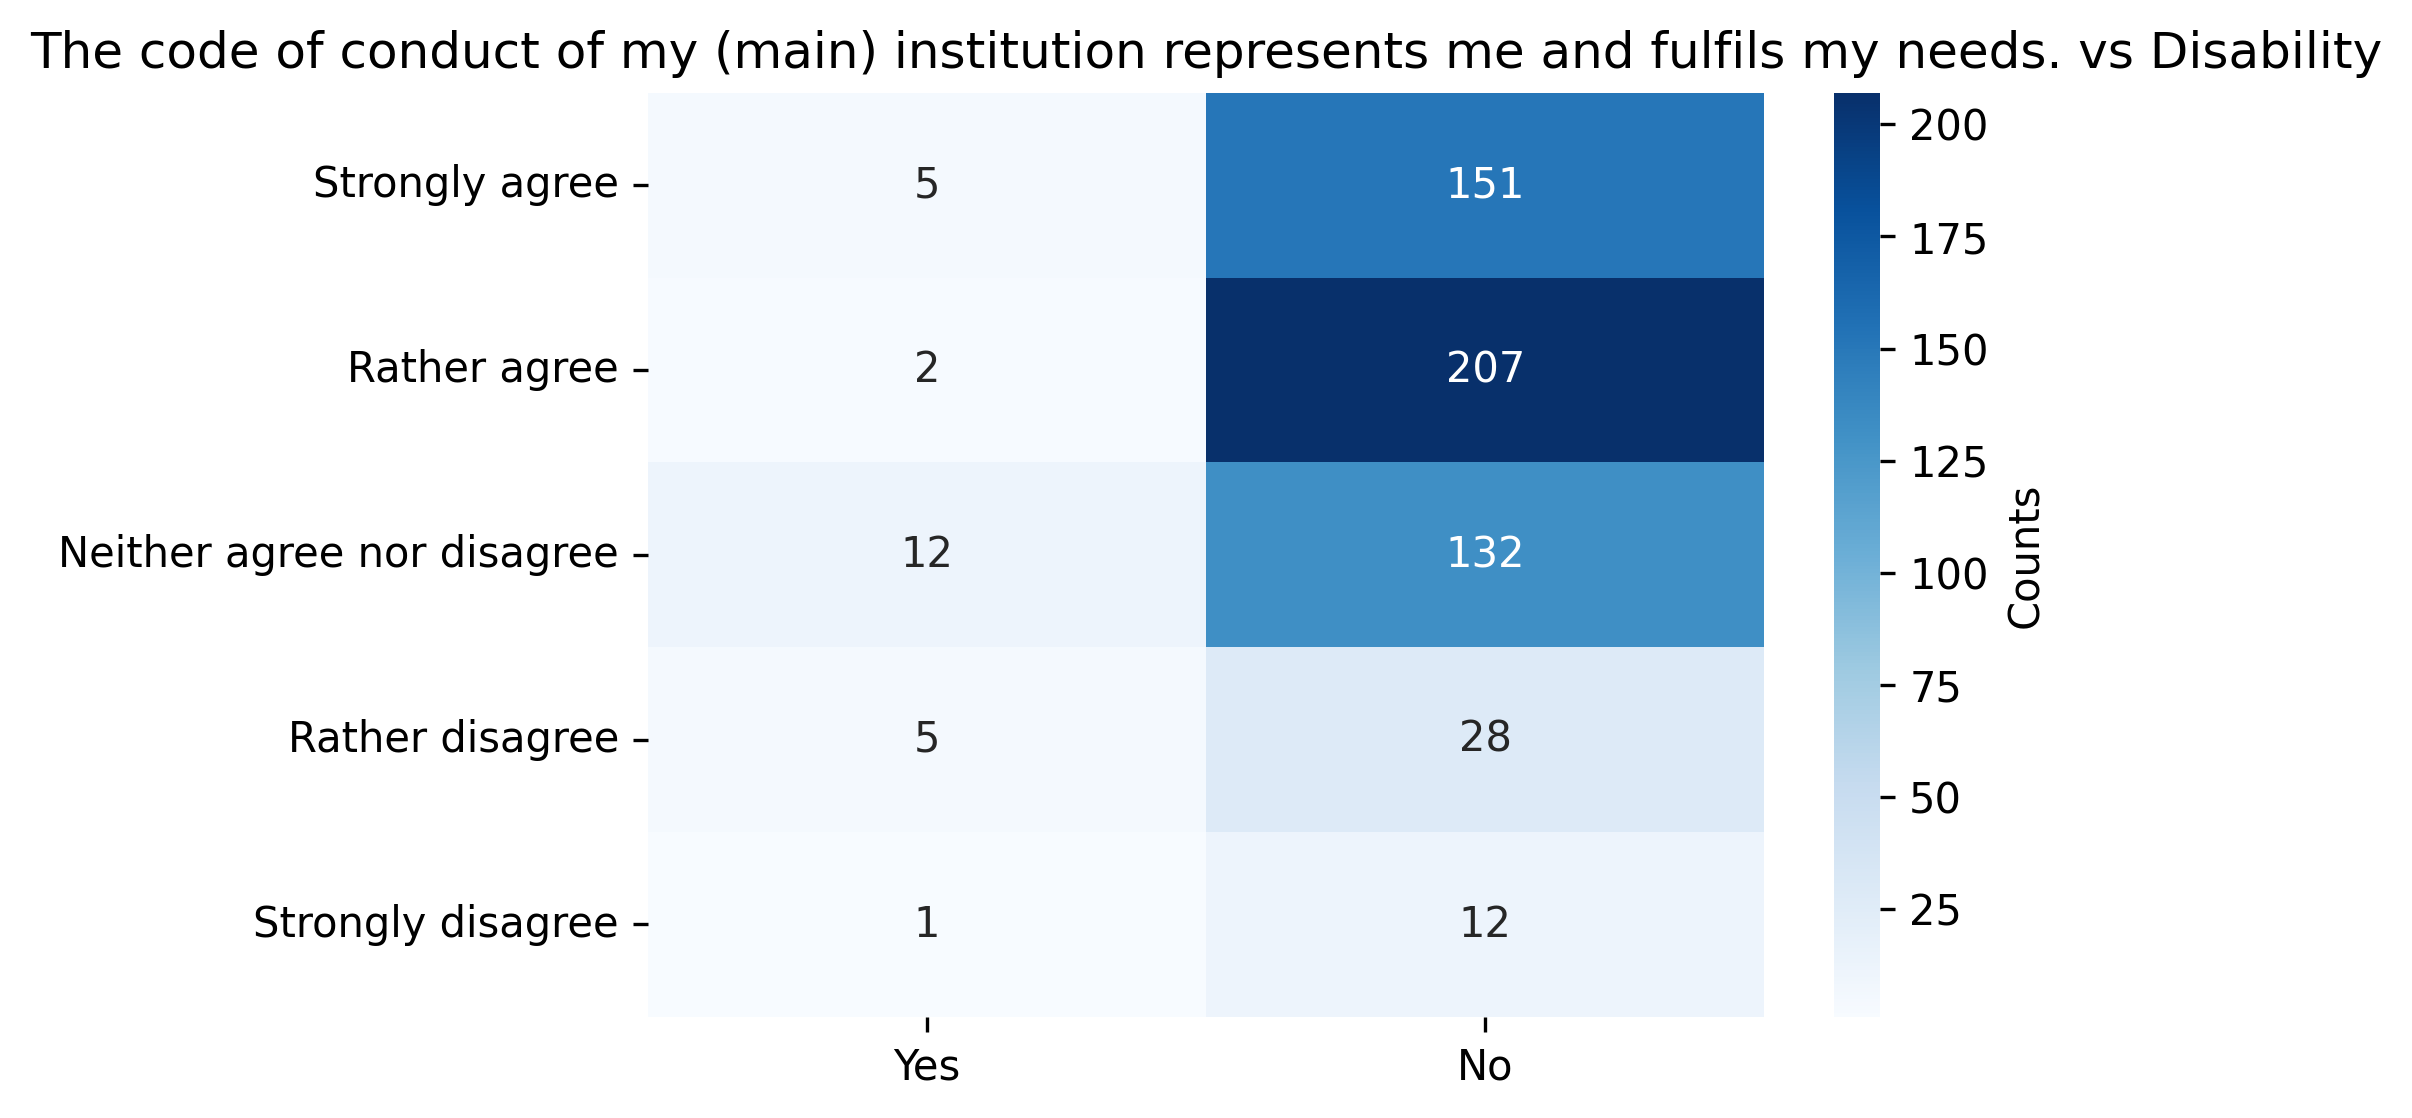This screenshot has height=1118, width=2412.
Task: Click the "No" column label
Action: click(1484, 1067)
